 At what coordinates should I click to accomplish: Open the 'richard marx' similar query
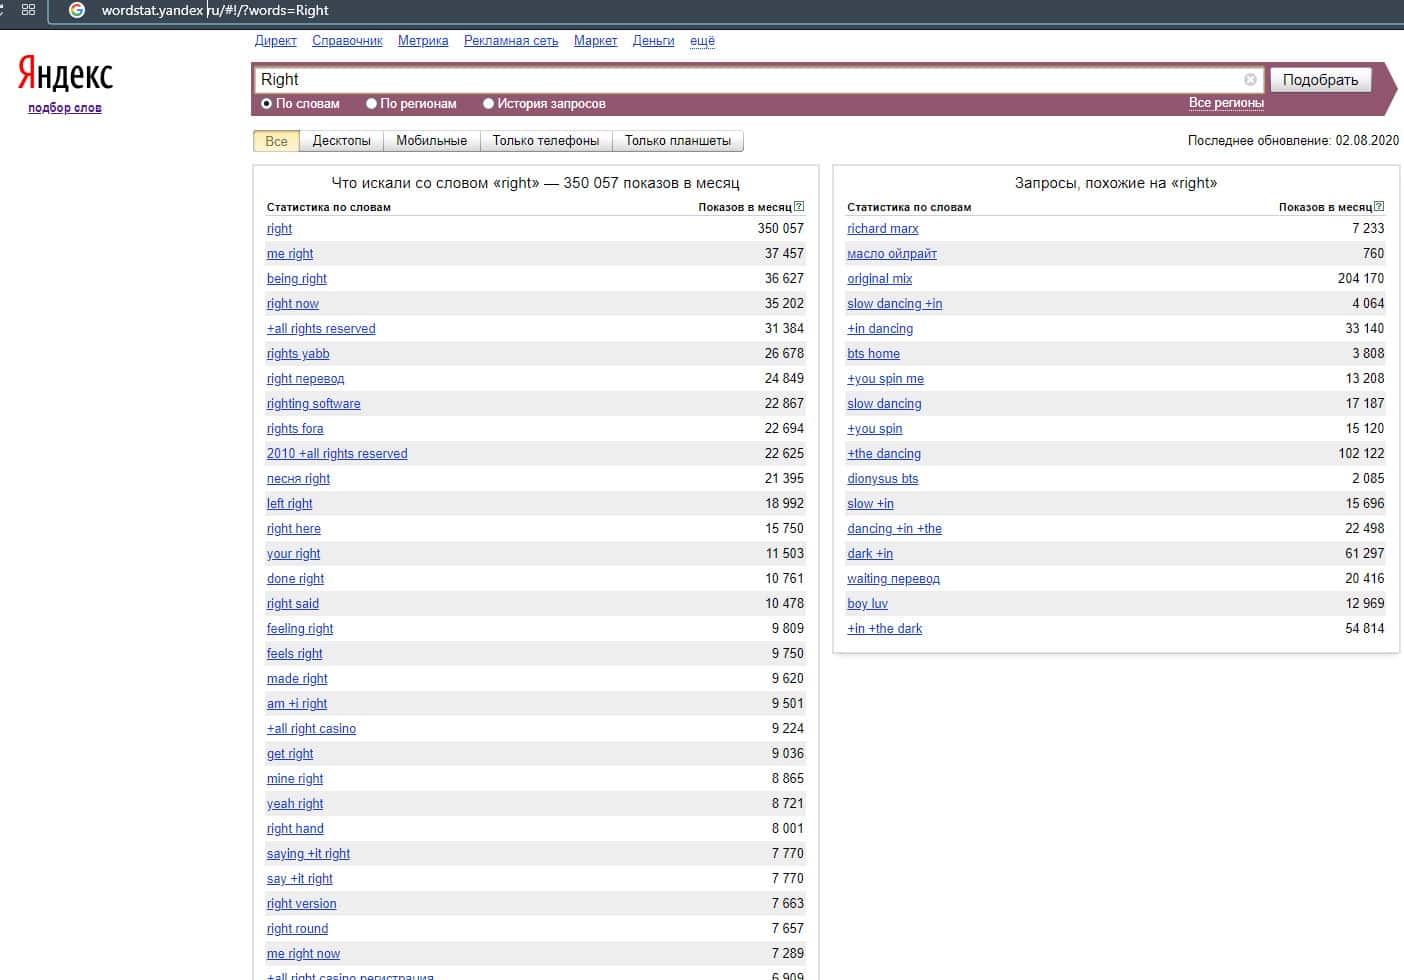882,229
